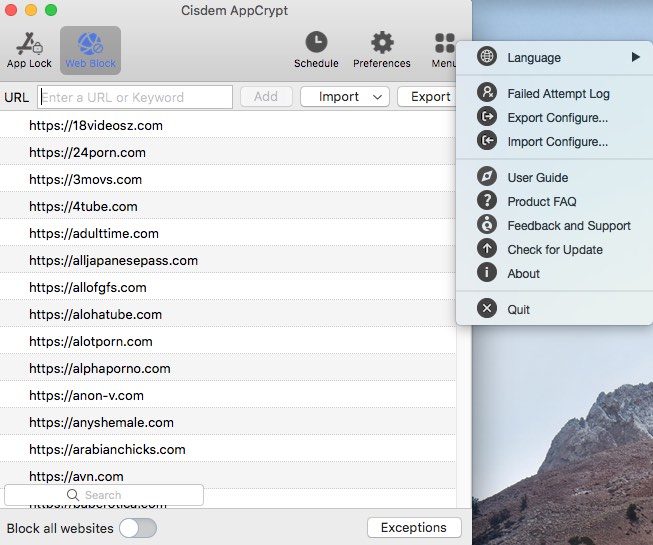
Task: Open User Guide menu entry
Action: click(538, 178)
